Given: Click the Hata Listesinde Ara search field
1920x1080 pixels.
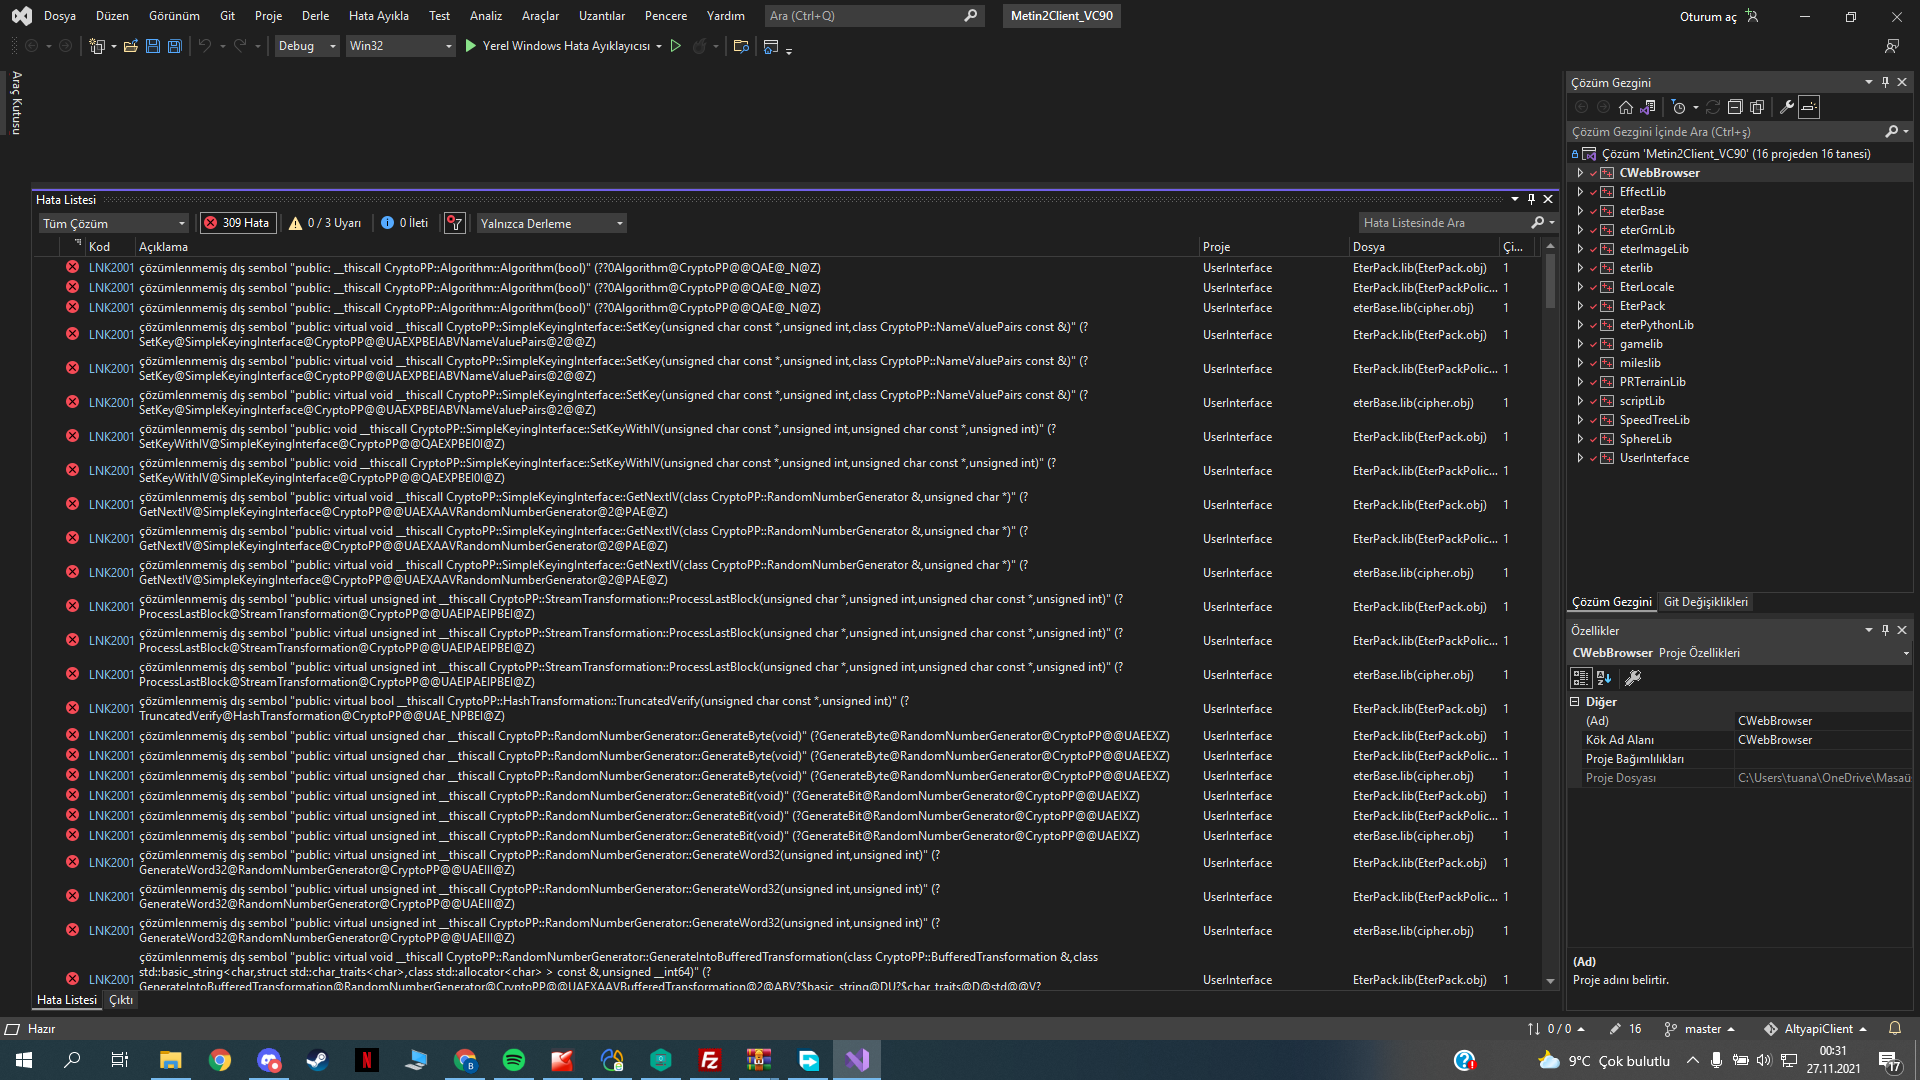Looking at the screenshot, I should (1445, 223).
